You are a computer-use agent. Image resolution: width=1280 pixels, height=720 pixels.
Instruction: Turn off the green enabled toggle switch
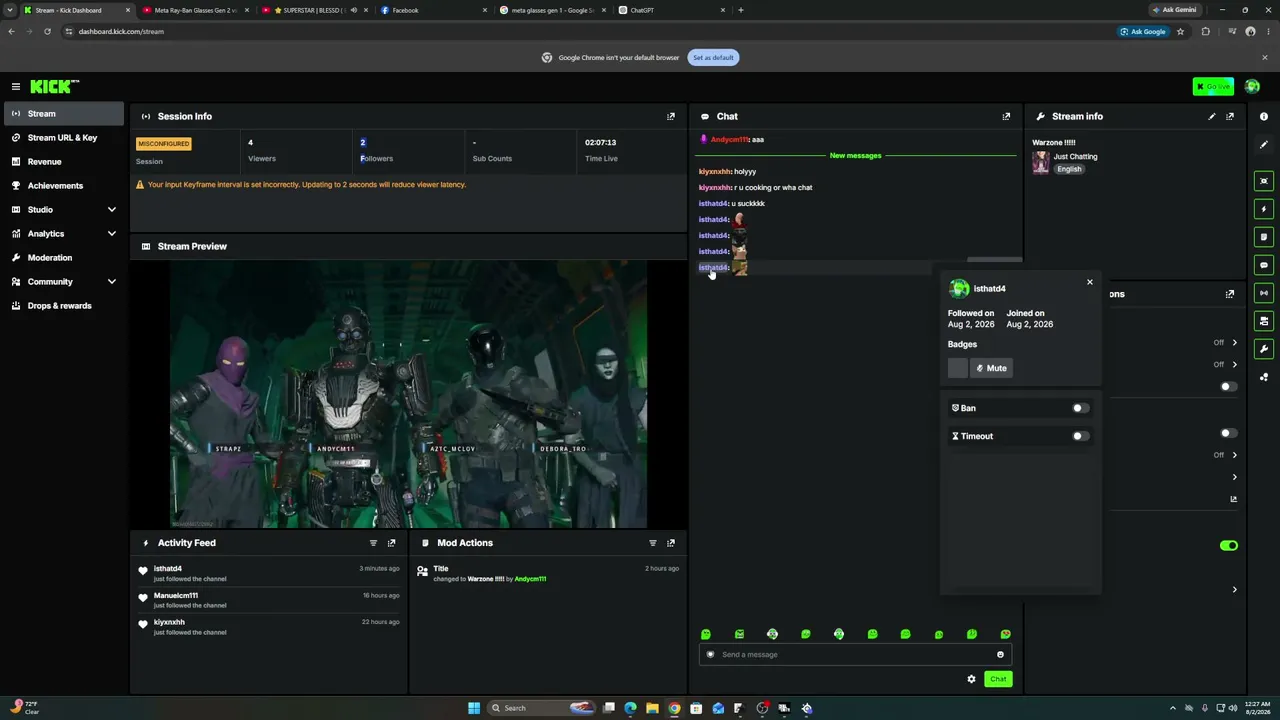[x=1229, y=545]
